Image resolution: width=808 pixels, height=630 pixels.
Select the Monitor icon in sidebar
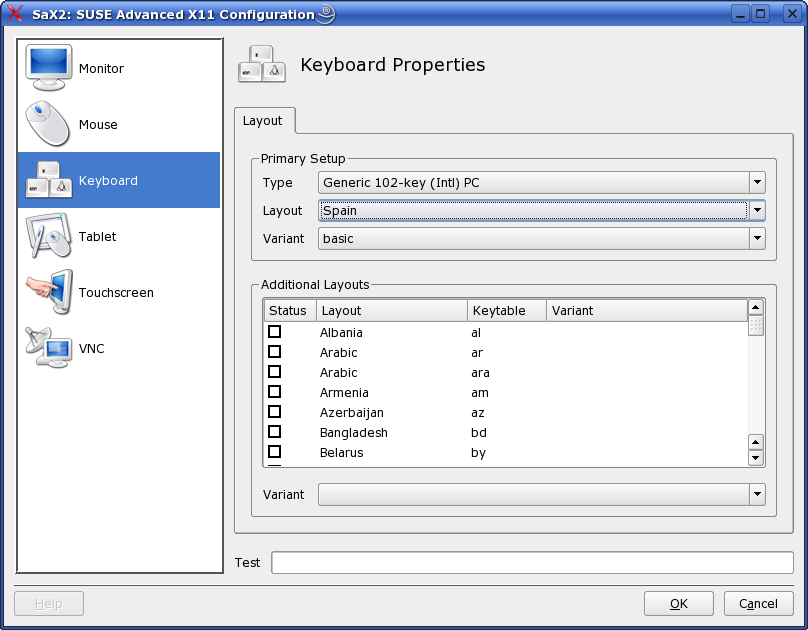tap(48, 68)
